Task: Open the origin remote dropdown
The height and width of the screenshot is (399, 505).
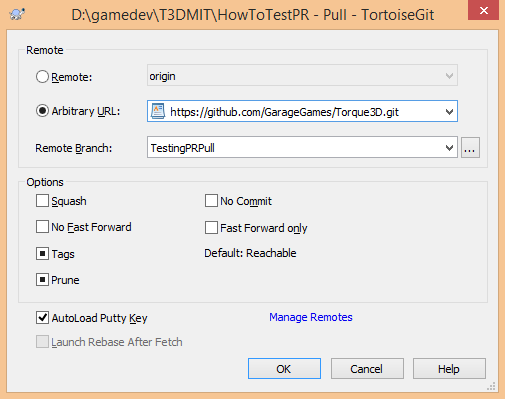Action: (302, 76)
